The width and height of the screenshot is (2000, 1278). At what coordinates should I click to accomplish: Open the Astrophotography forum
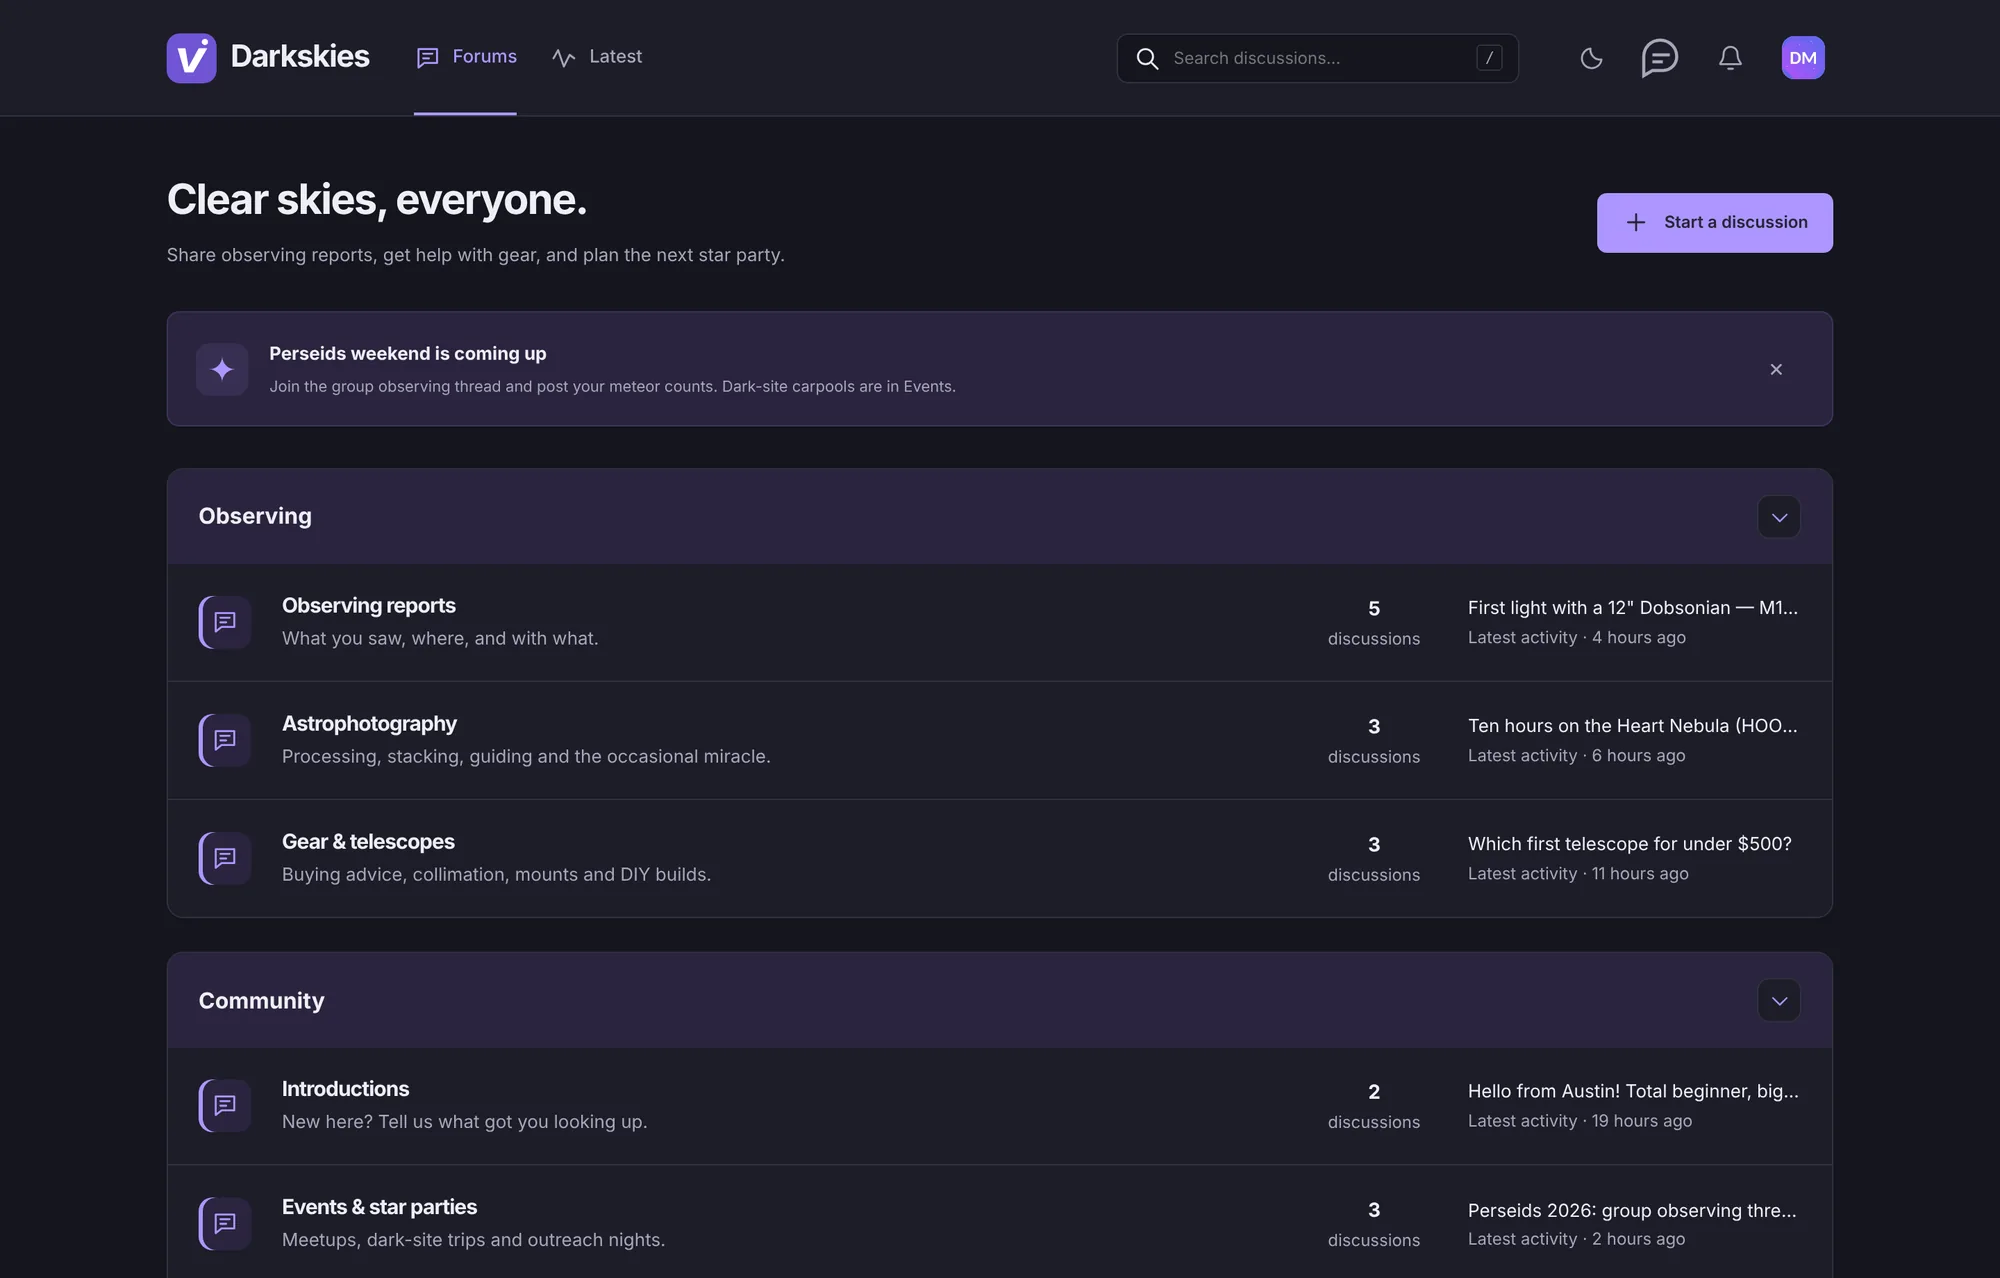(x=369, y=723)
